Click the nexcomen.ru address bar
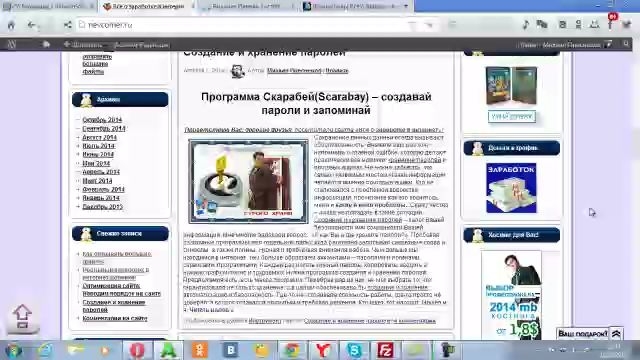The image size is (640, 360). (245, 25)
